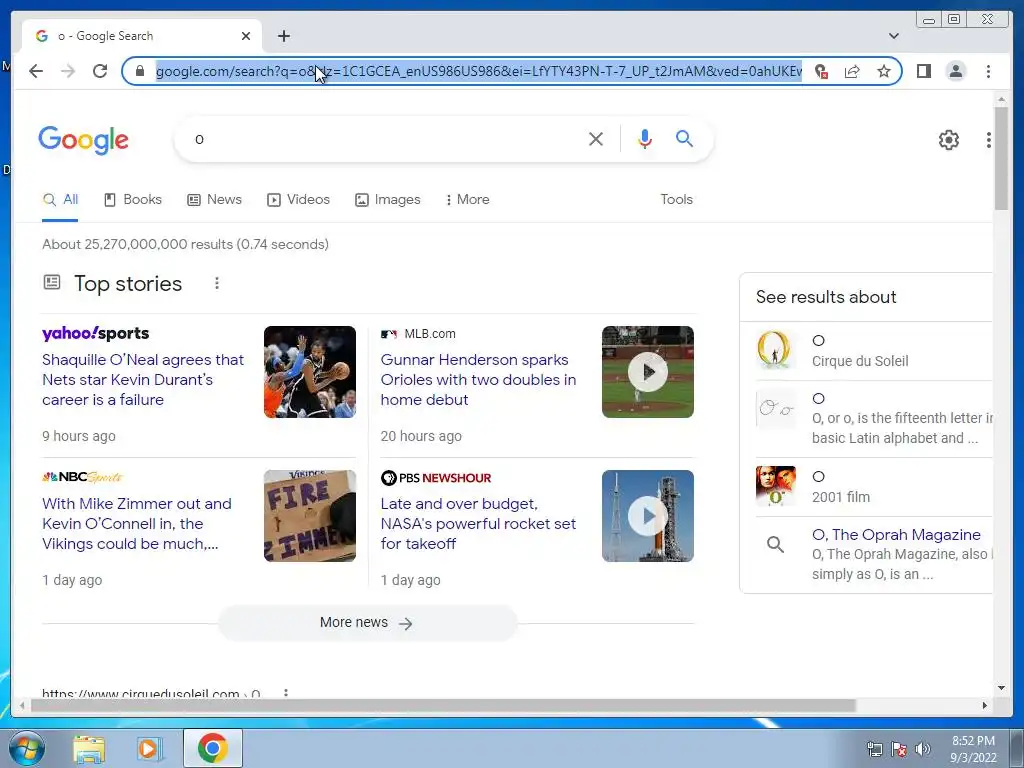
Task: Play the MLB baseball video thumbnail
Action: (x=648, y=372)
